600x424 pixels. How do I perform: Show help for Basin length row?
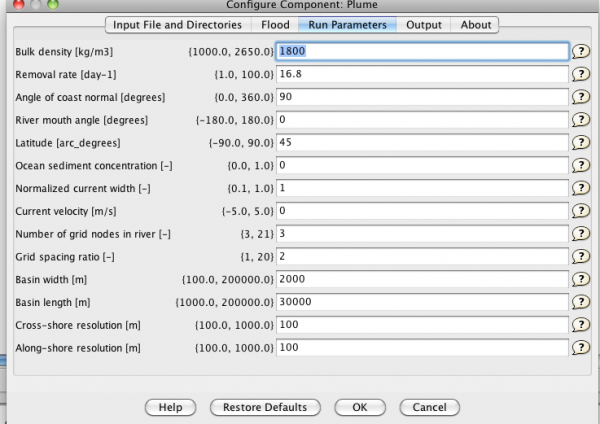pyautogui.click(x=579, y=301)
